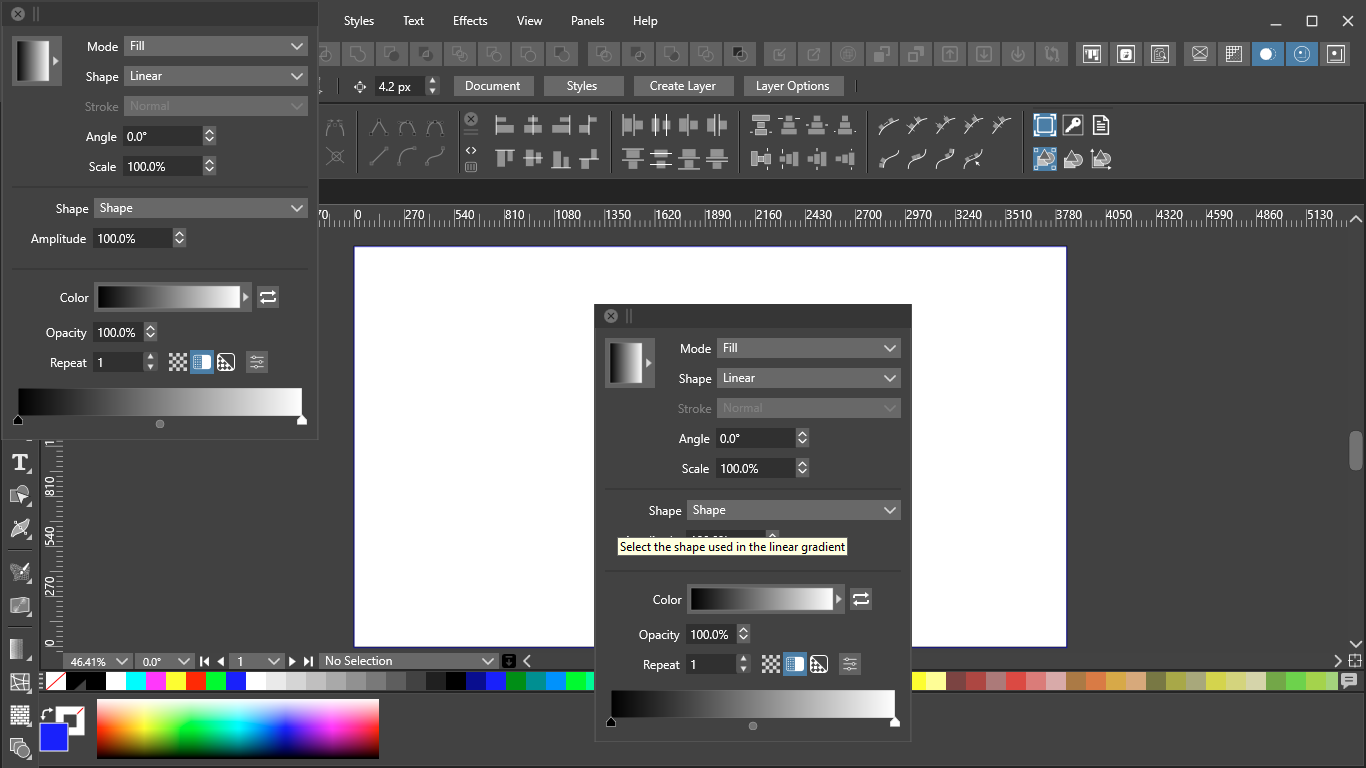
Task: Open the Mode Fill dropdown in top-left panel
Action: pos(215,46)
